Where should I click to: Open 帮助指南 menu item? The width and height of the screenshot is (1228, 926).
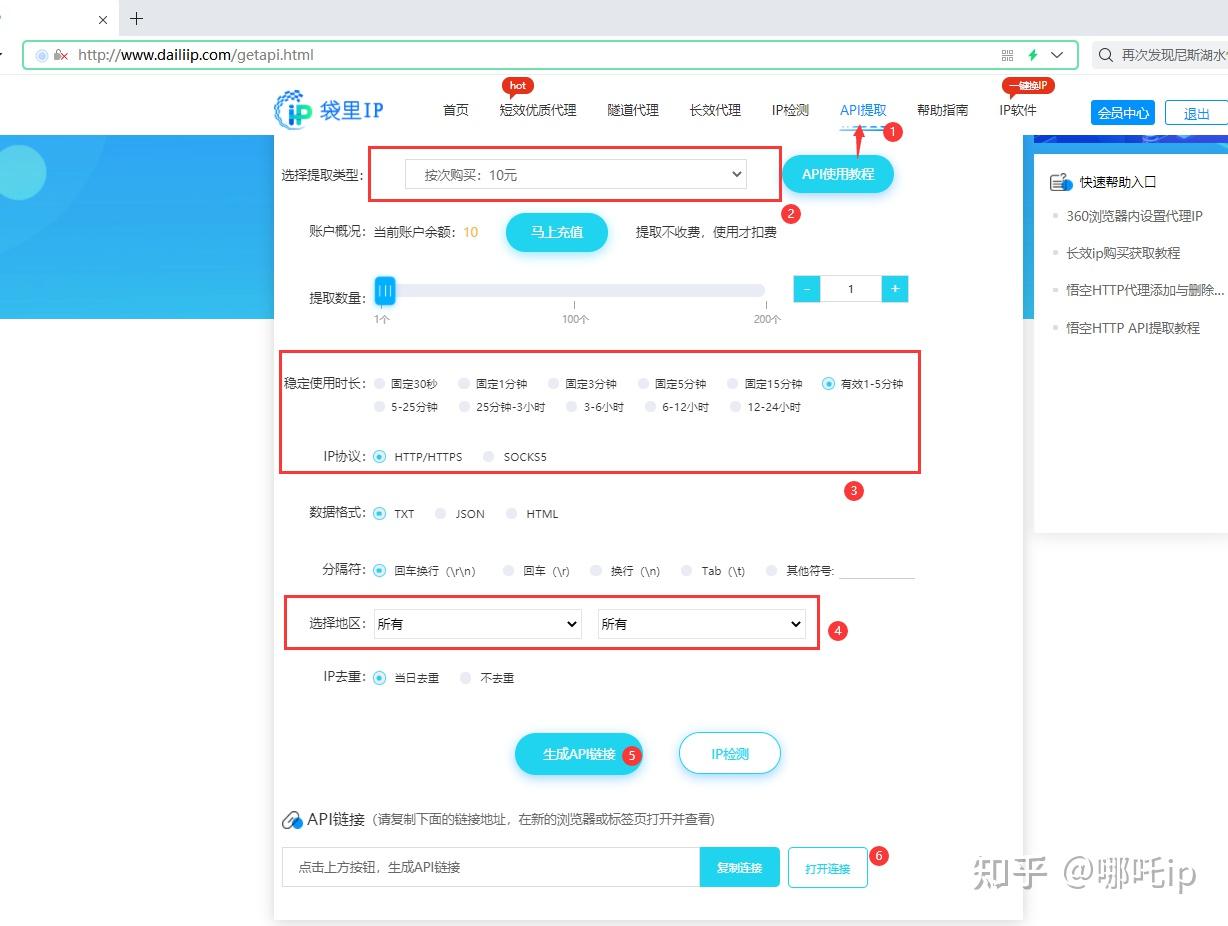(x=942, y=110)
